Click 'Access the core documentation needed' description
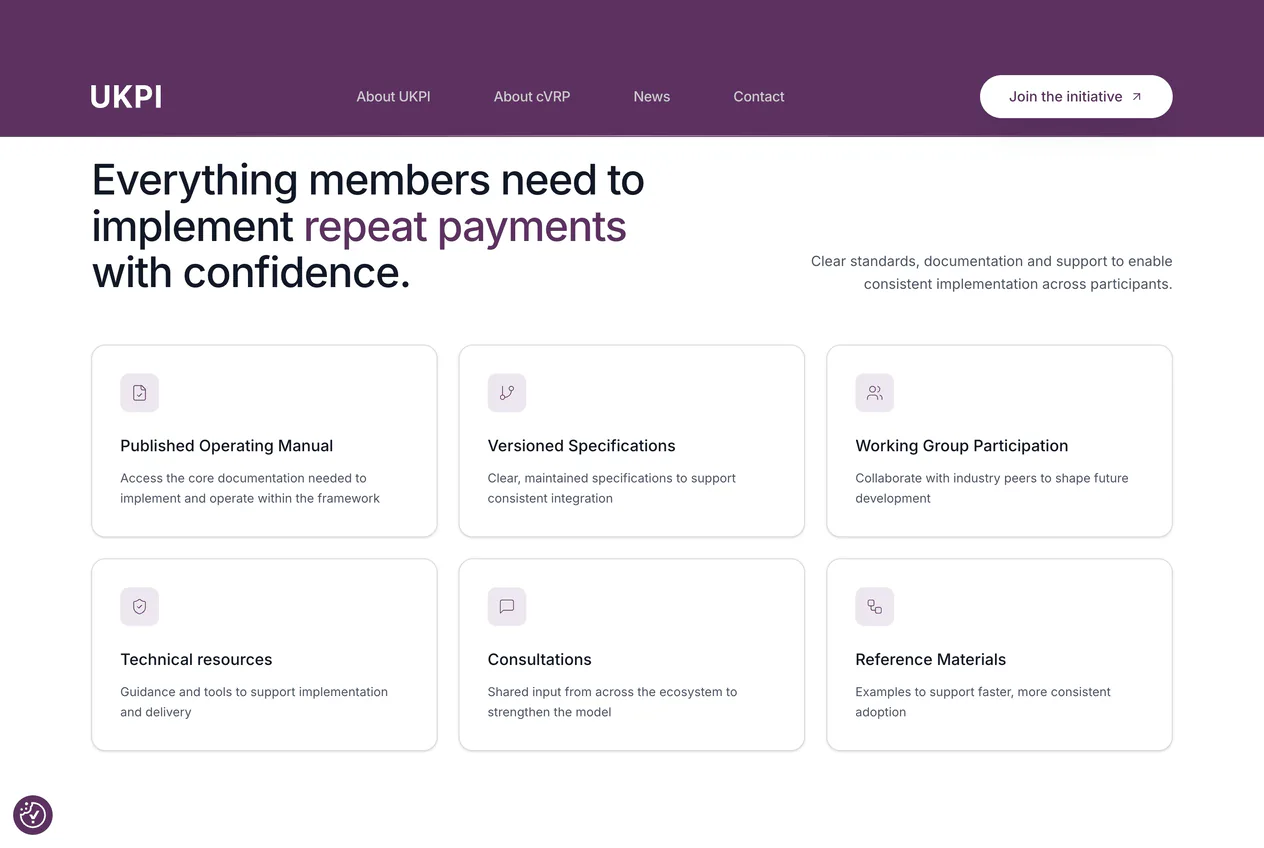 click(250, 488)
